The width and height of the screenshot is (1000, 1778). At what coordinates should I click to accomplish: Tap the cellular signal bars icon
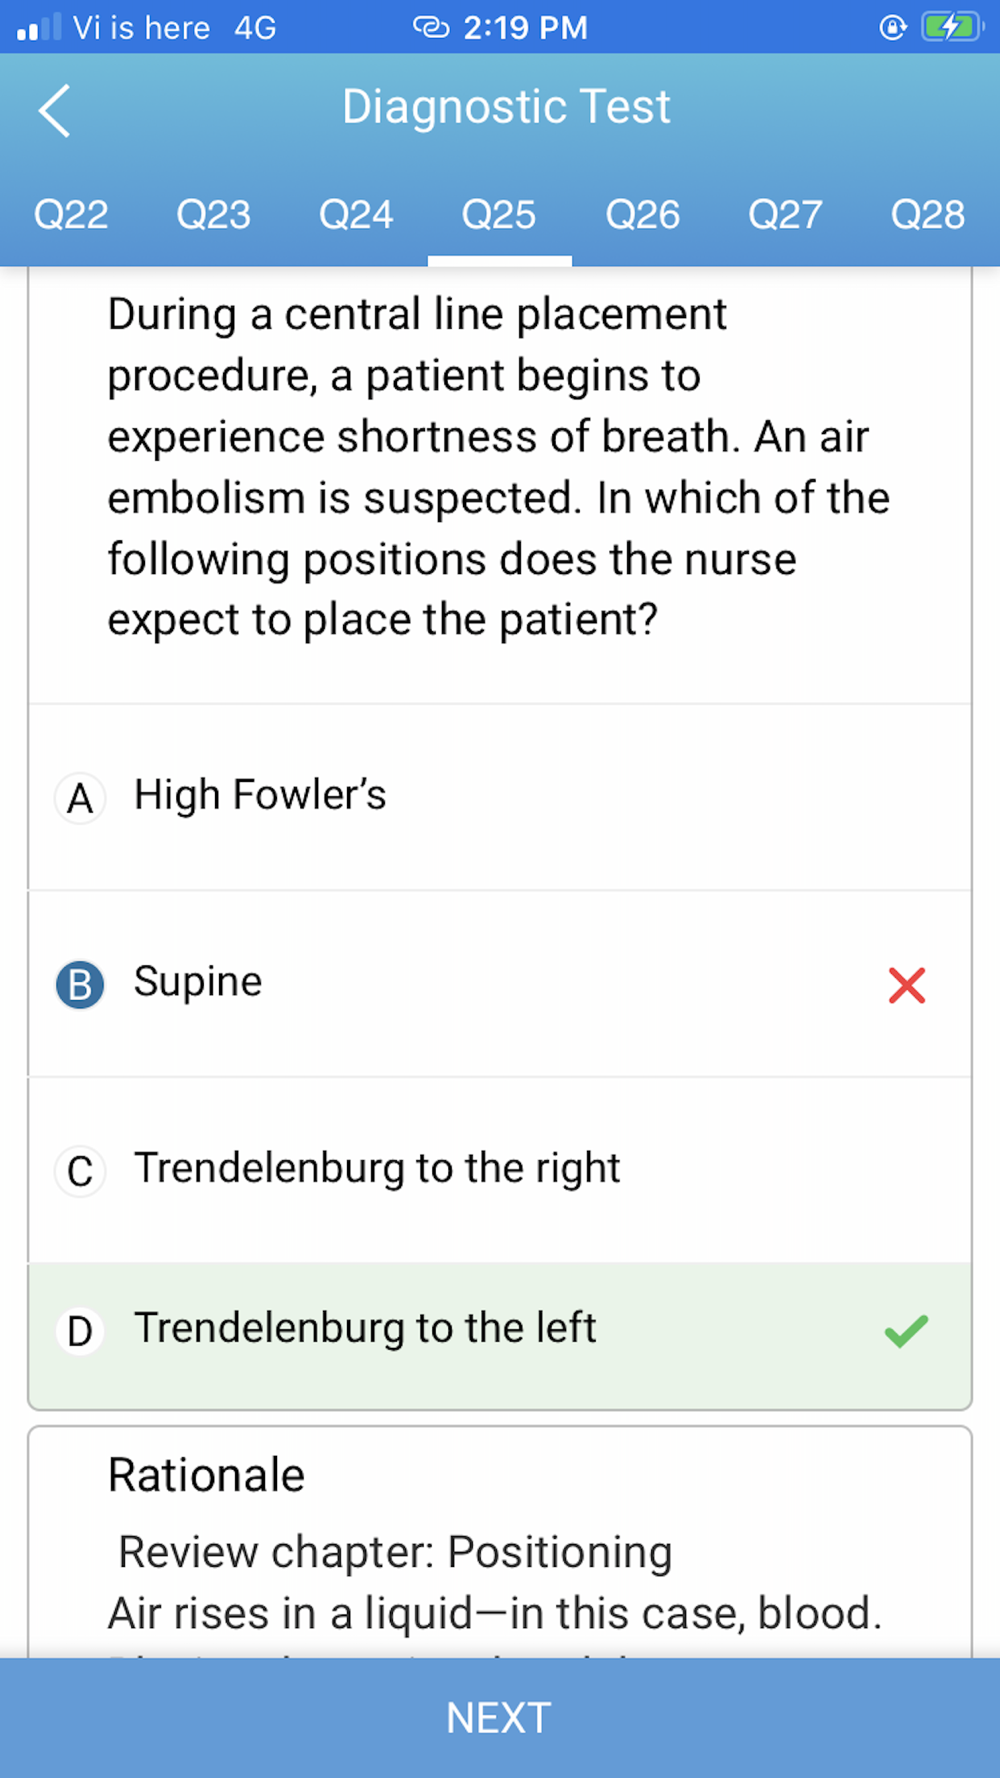point(39,27)
